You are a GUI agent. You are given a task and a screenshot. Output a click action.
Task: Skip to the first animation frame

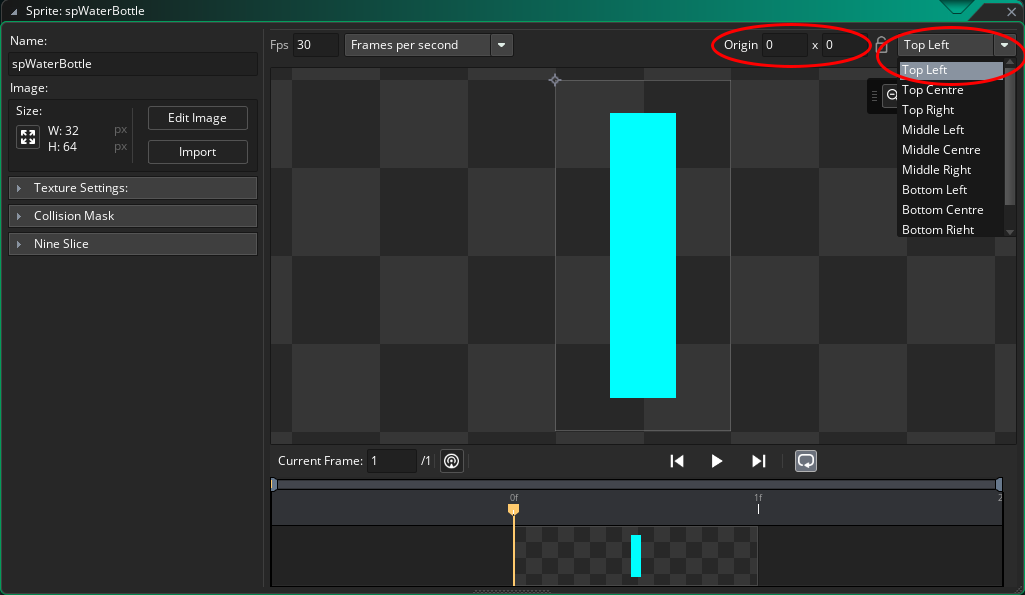tap(676, 461)
